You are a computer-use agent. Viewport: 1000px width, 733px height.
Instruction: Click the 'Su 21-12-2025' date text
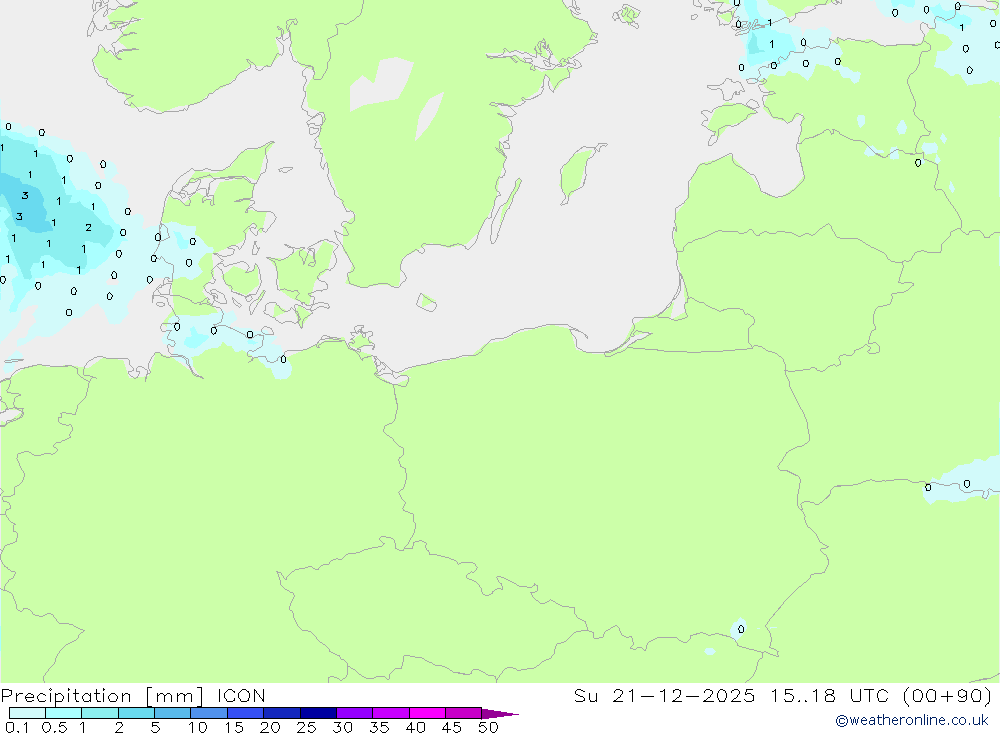pos(665,695)
